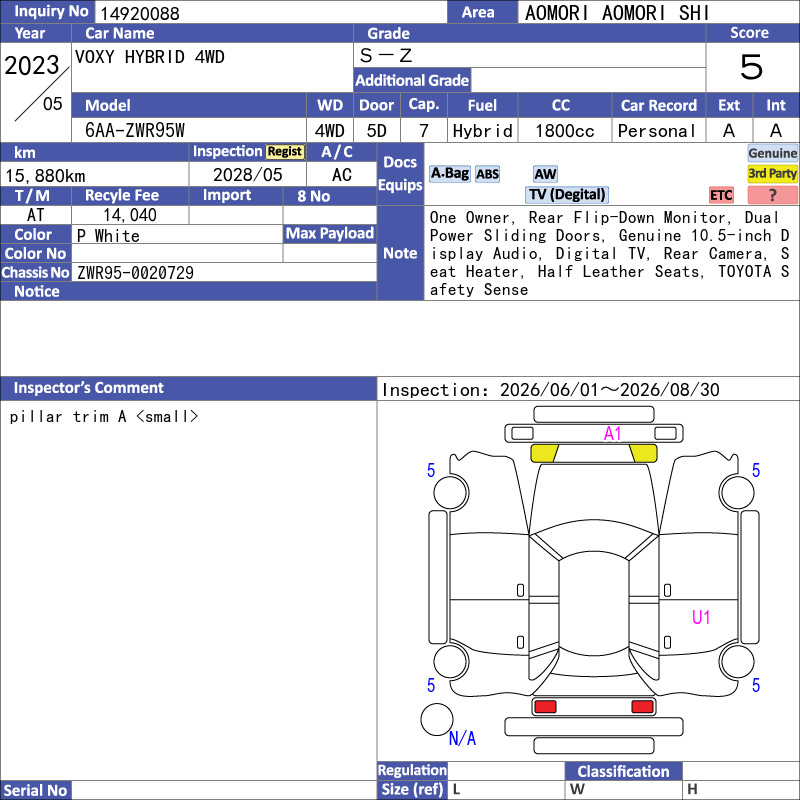Viewport: 800px width, 800px height.
Task: Click the red ETC badge
Action: point(721,195)
